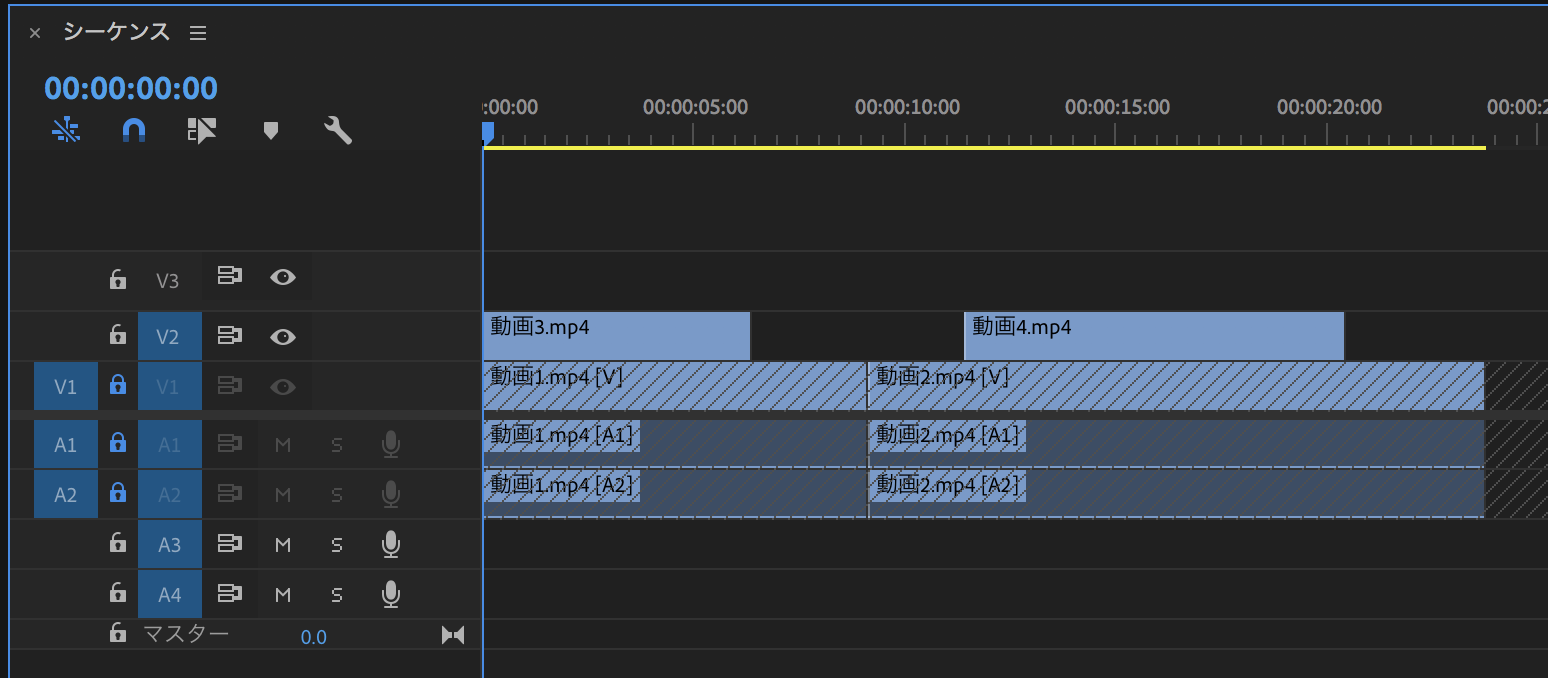Click the A3 track target button
The height and width of the screenshot is (678, 1548).
click(x=169, y=545)
